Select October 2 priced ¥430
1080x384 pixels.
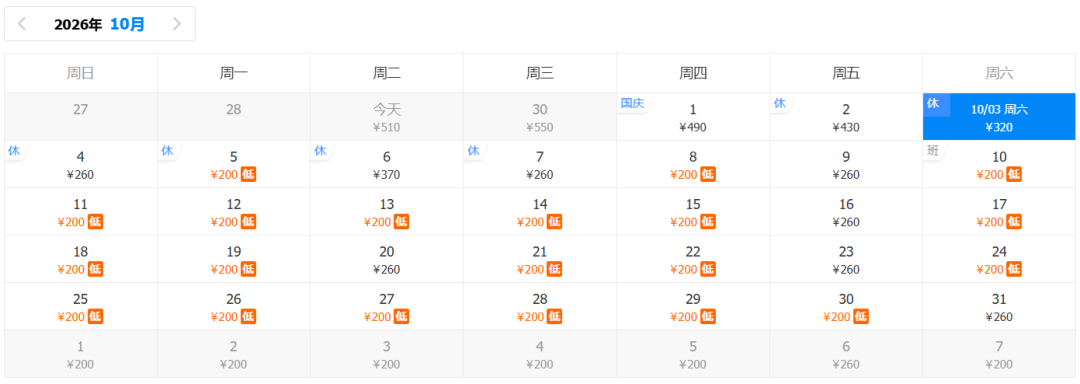click(846, 117)
